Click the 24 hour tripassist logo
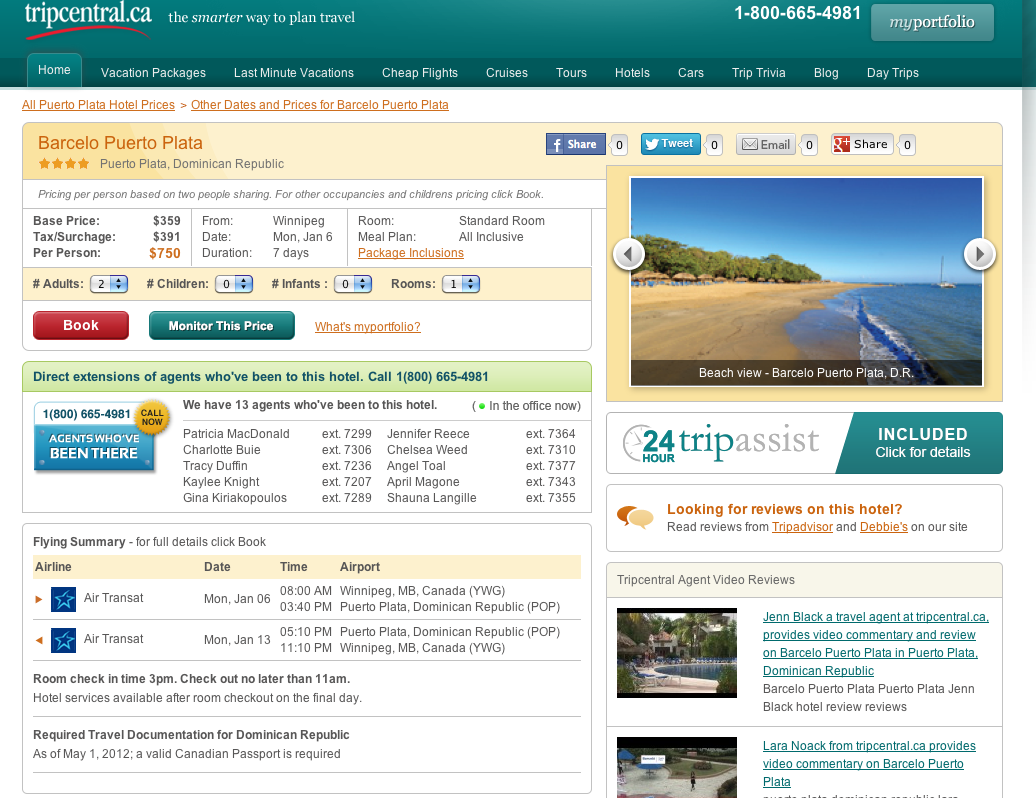The width and height of the screenshot is (1036, 798). coord(721,443)
